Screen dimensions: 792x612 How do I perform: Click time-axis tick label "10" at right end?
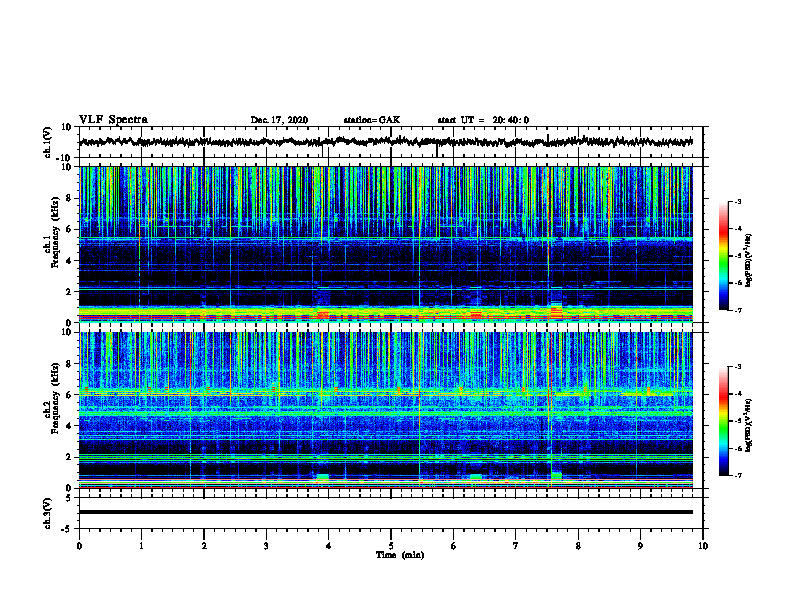coord(703,546)
